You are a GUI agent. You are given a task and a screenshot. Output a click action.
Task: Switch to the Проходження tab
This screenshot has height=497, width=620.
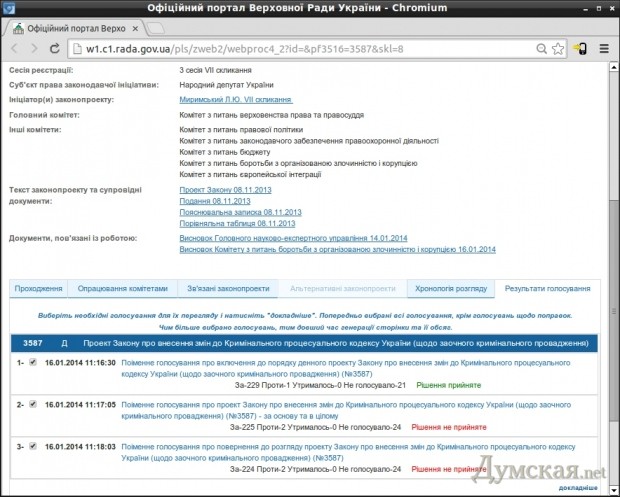(x=38, y=289)
